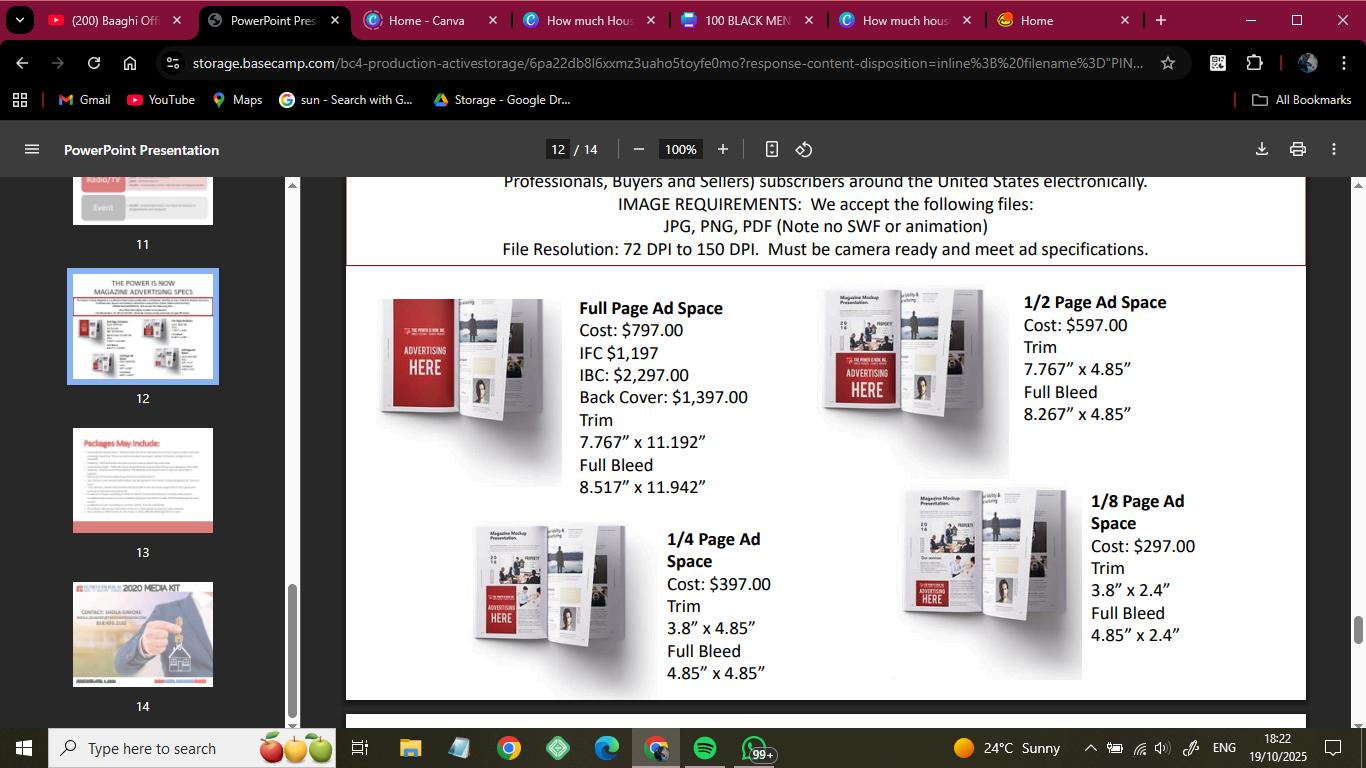The height and width of the screenshot is (768, 1366).
Task: Select the page 11 thumbnail
Action: [143, 200]
